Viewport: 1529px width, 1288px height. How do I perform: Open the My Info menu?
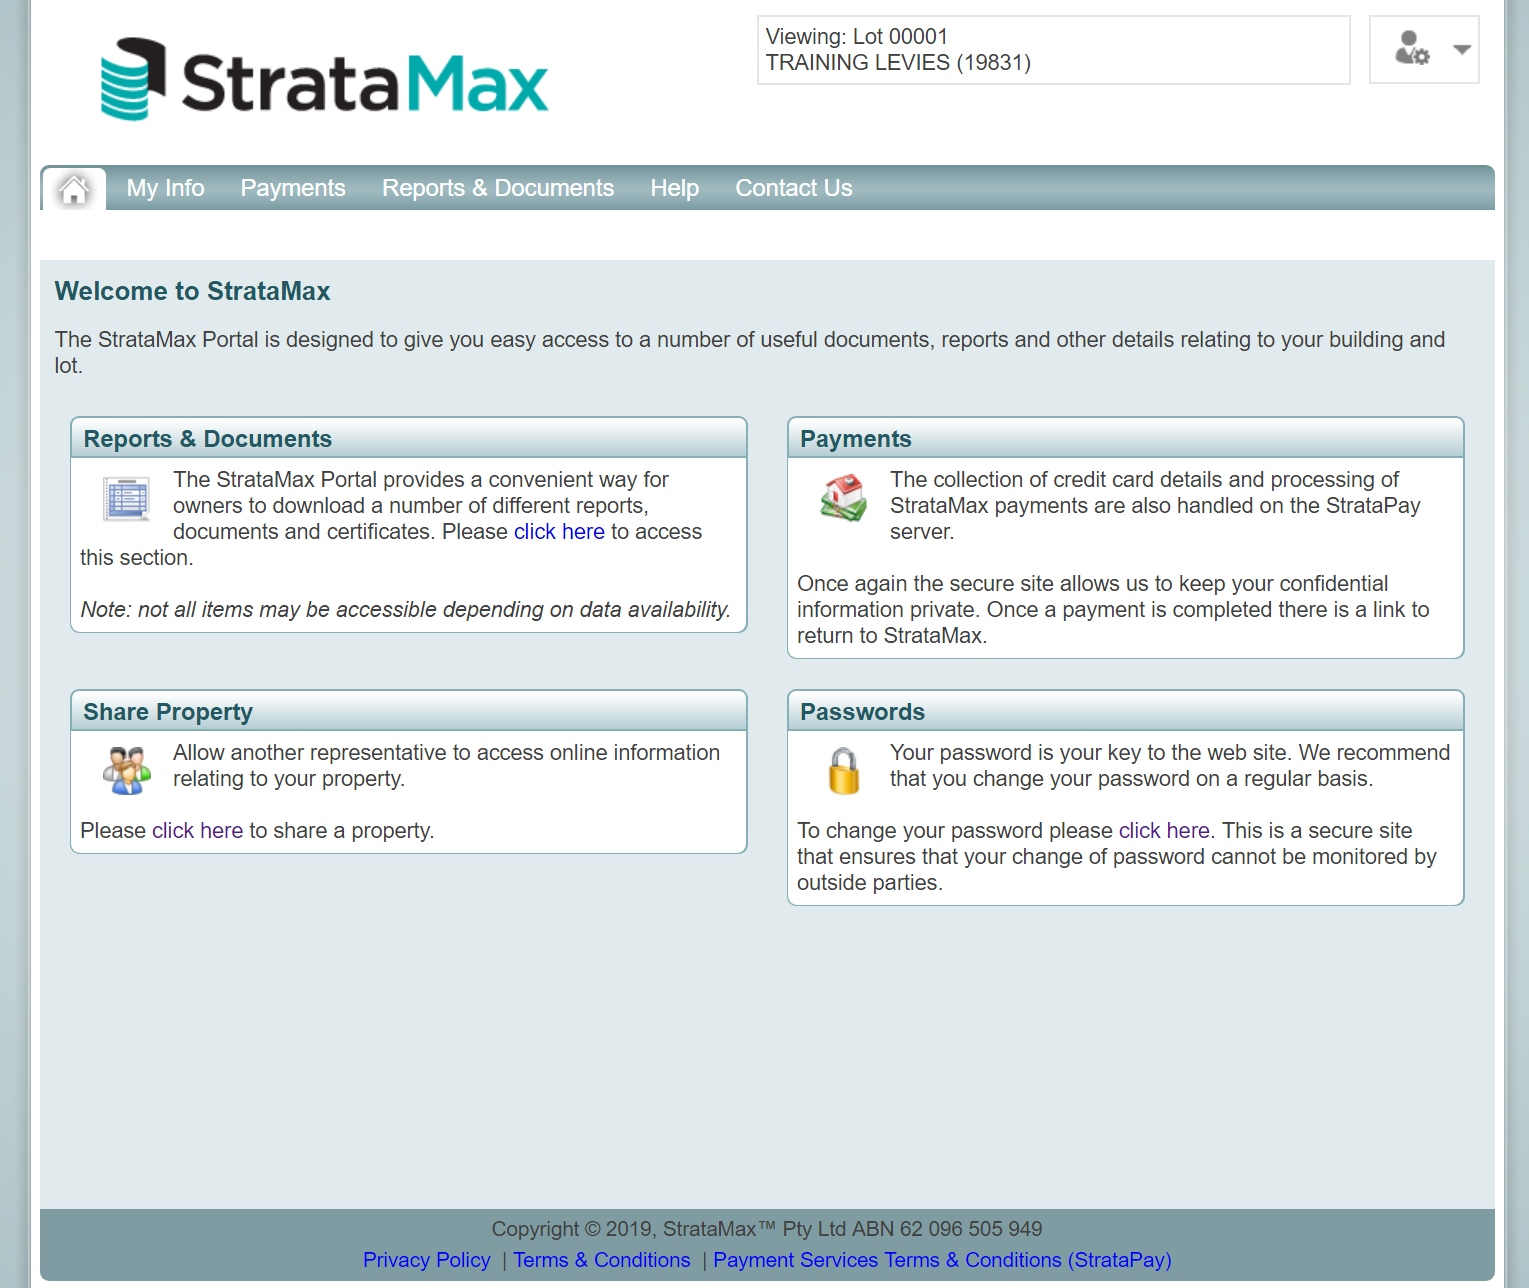coord(165,188)
